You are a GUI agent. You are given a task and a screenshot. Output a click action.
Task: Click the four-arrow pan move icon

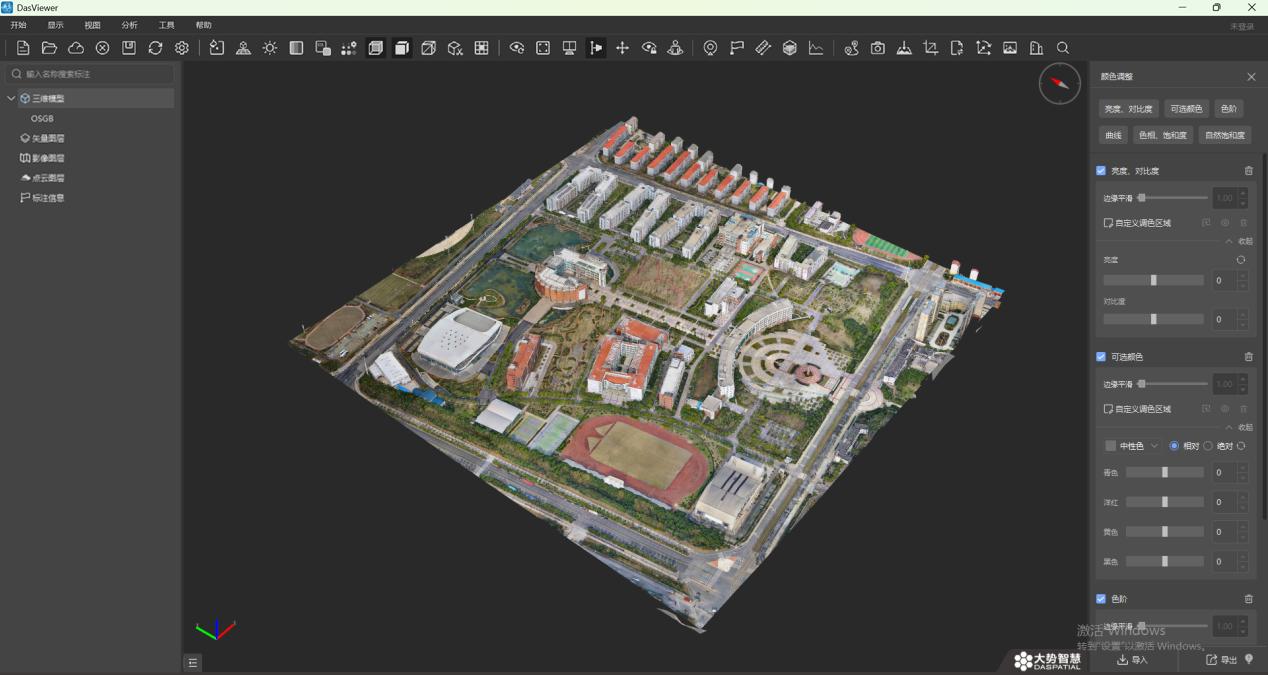pyautogui.click(x=622, y=48)
